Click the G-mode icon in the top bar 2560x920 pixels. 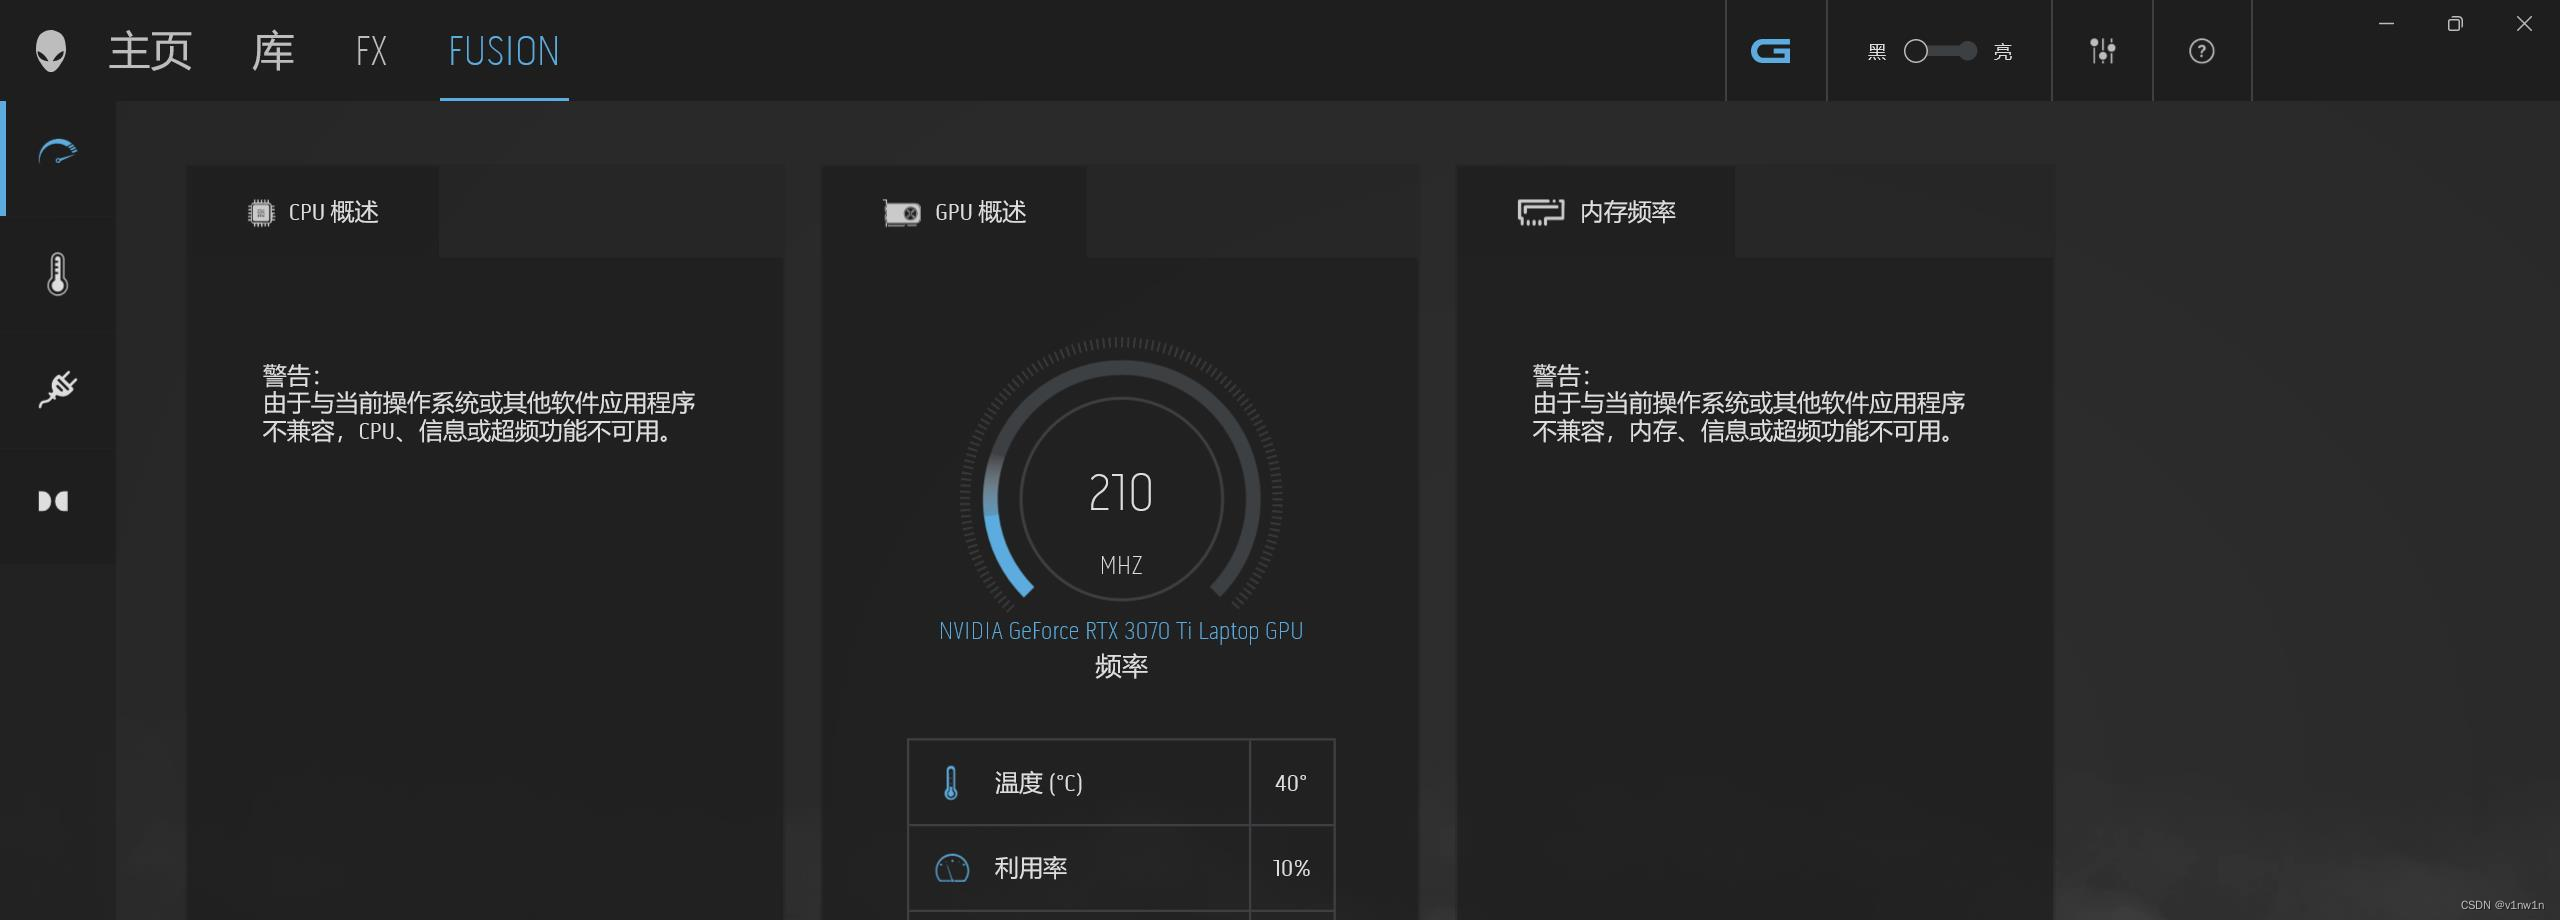click(x=1773, y=51)
